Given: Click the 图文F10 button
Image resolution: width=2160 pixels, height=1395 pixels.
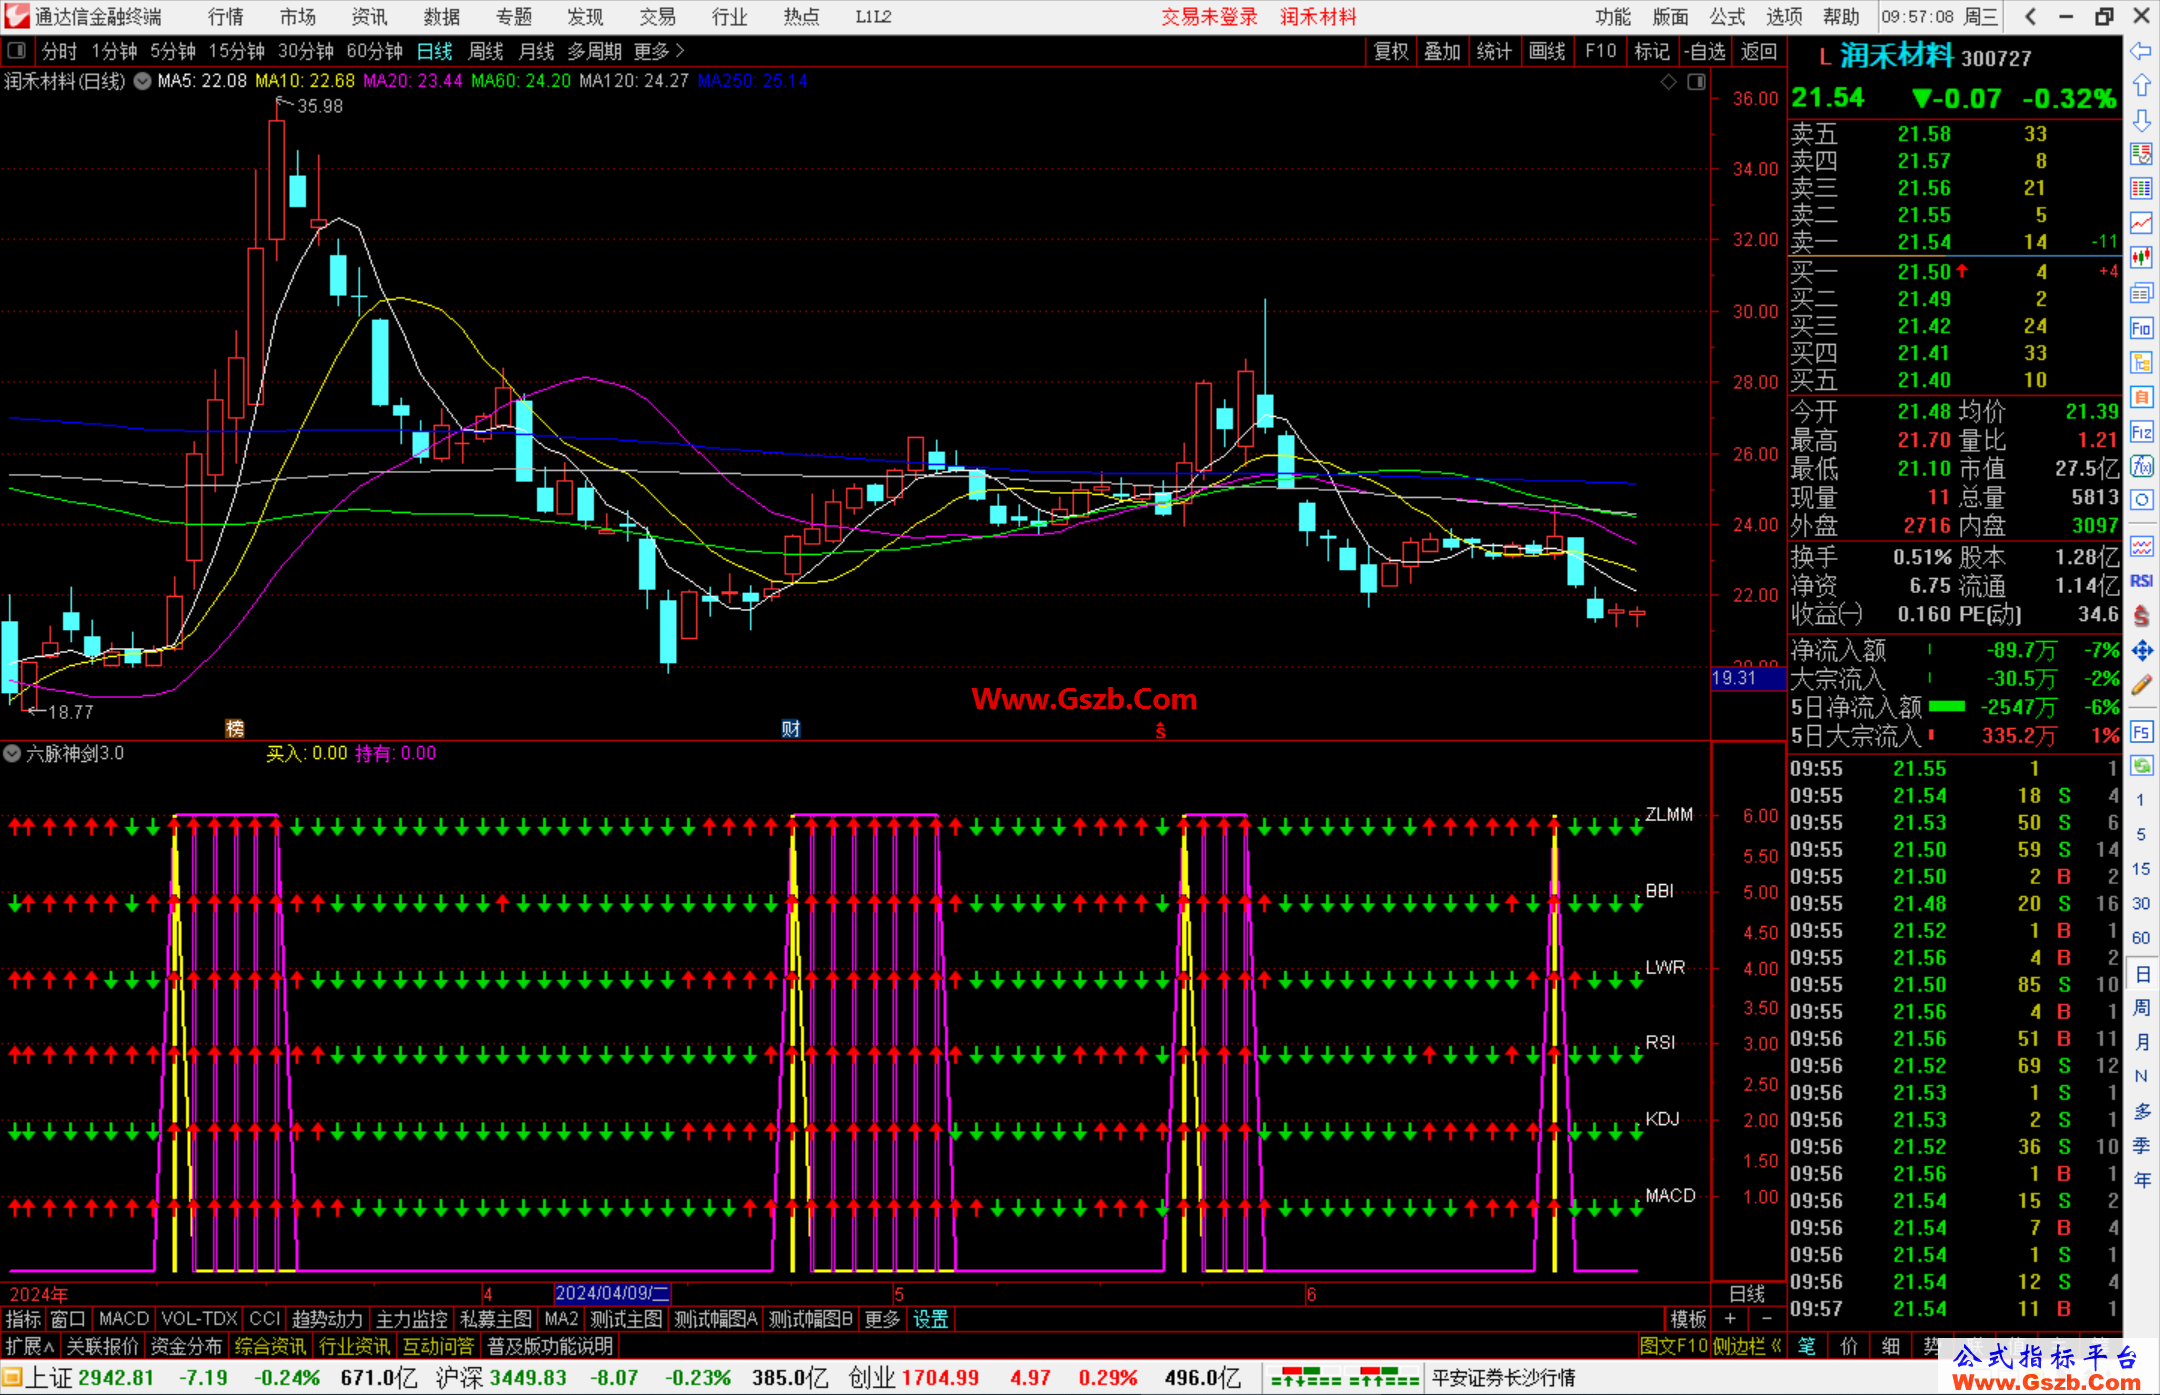Looking at the screenshot, I should tap(1674, 1346).
